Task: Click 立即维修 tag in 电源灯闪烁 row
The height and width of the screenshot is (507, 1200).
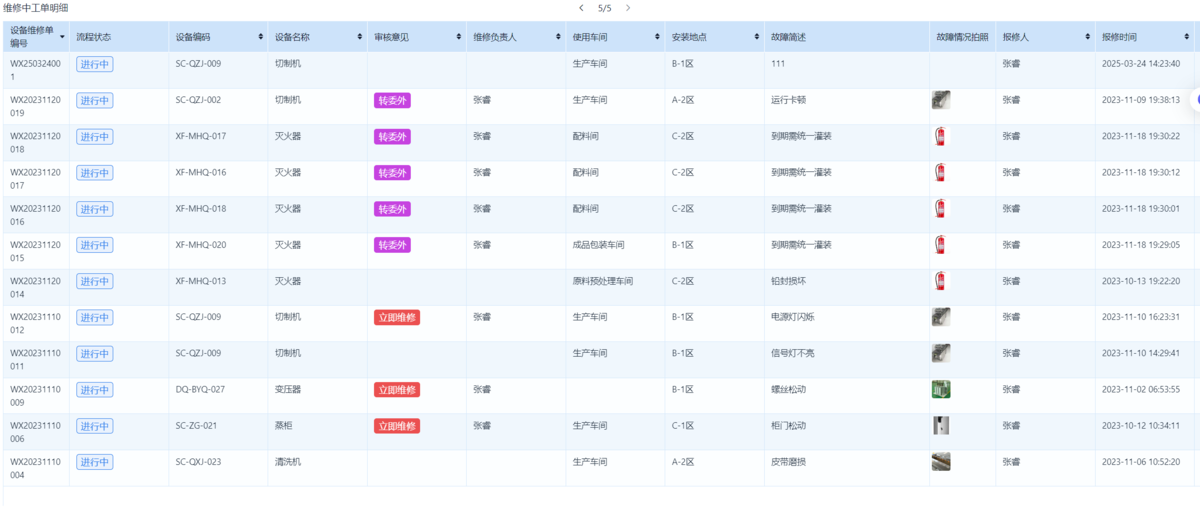Action: 397,317
